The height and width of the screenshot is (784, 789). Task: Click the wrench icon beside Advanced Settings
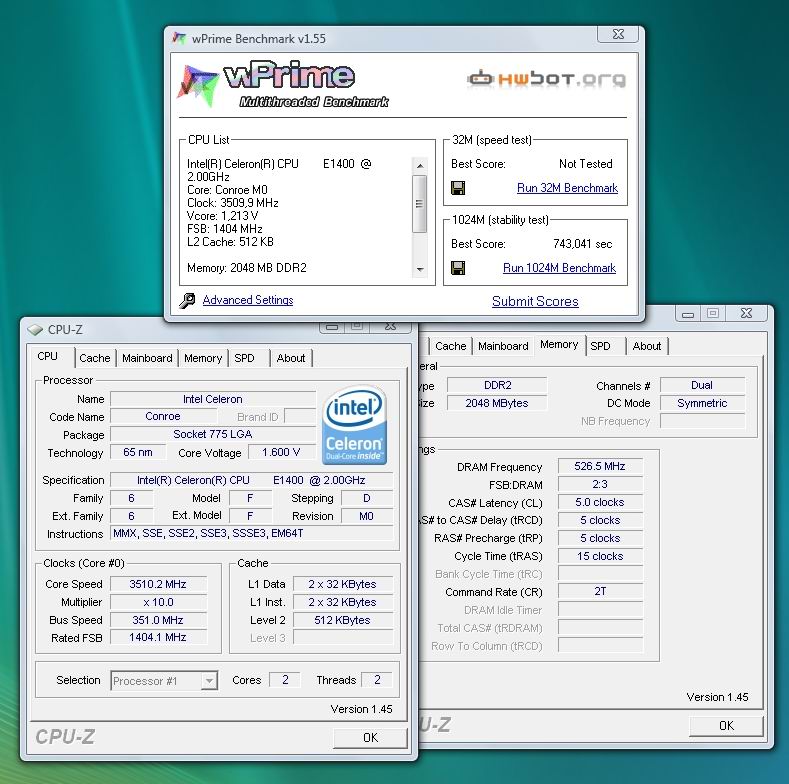click(187, 300)
